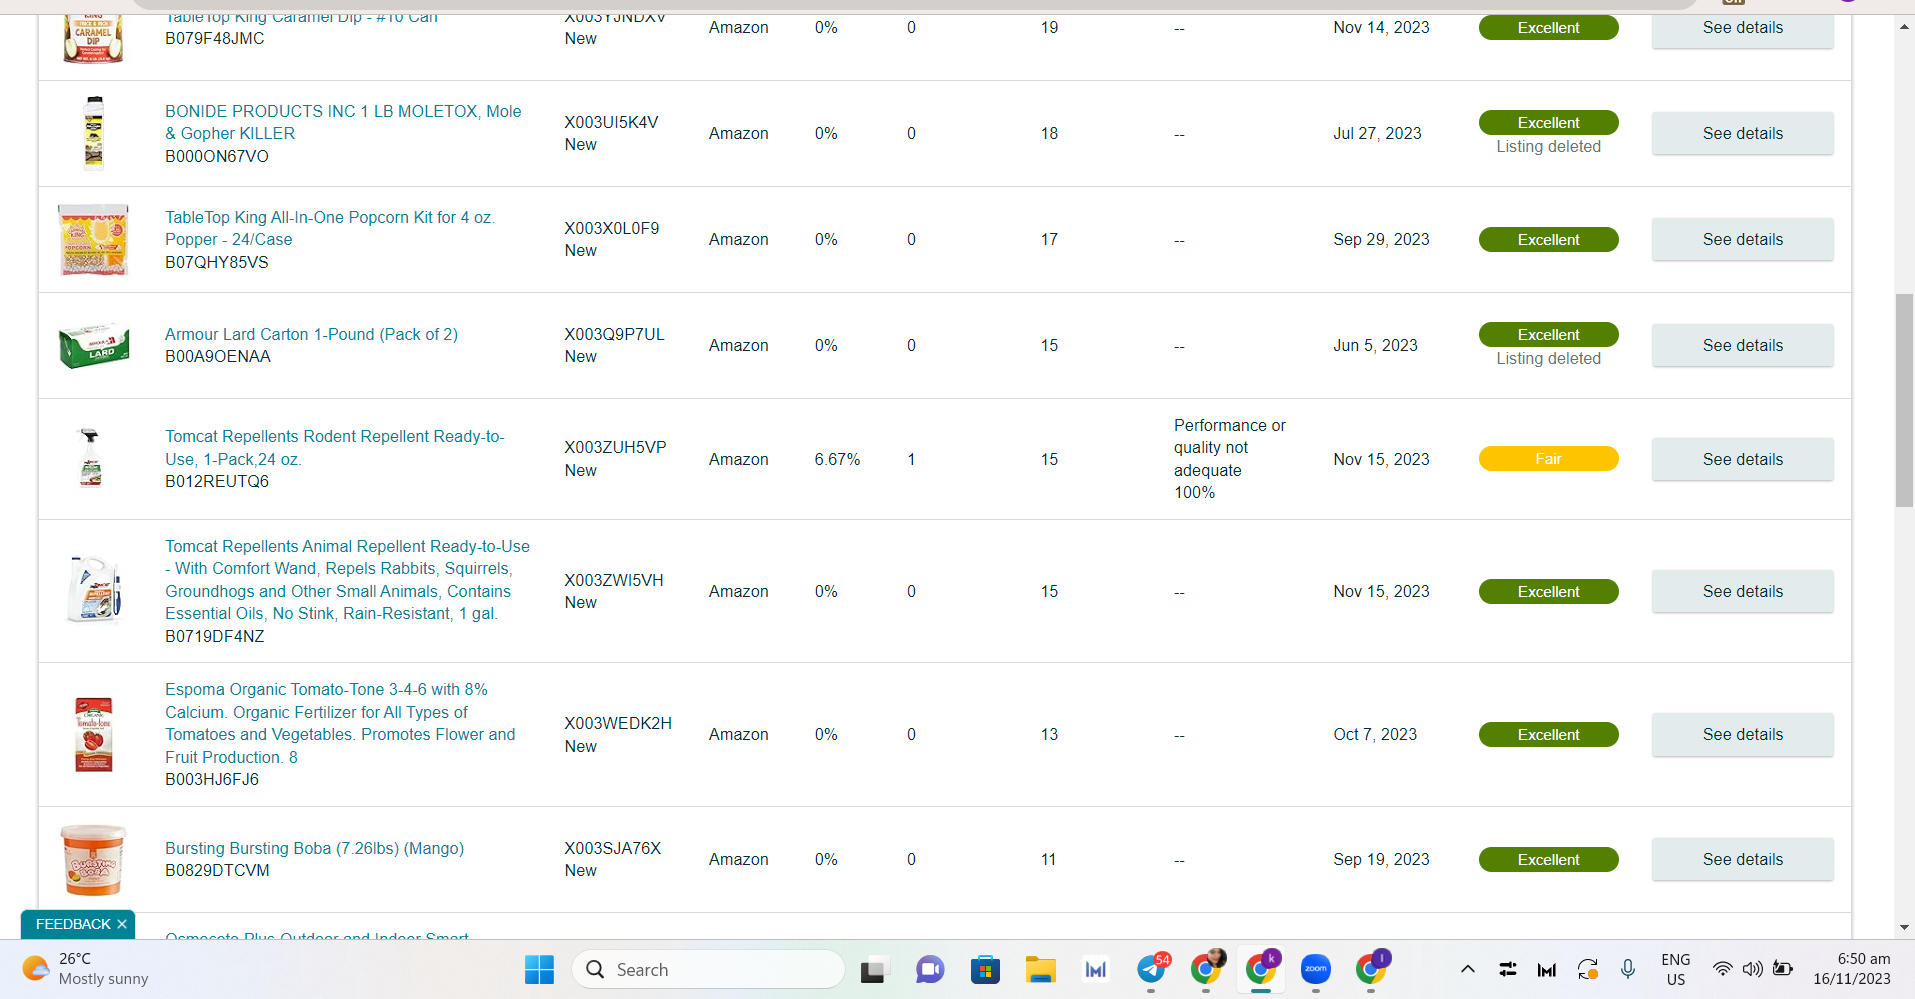The image size is (1915, 999).
Task: Click the ASIN text B012REUTQ6
Action: pyautogui.click(x=217, y=481)
